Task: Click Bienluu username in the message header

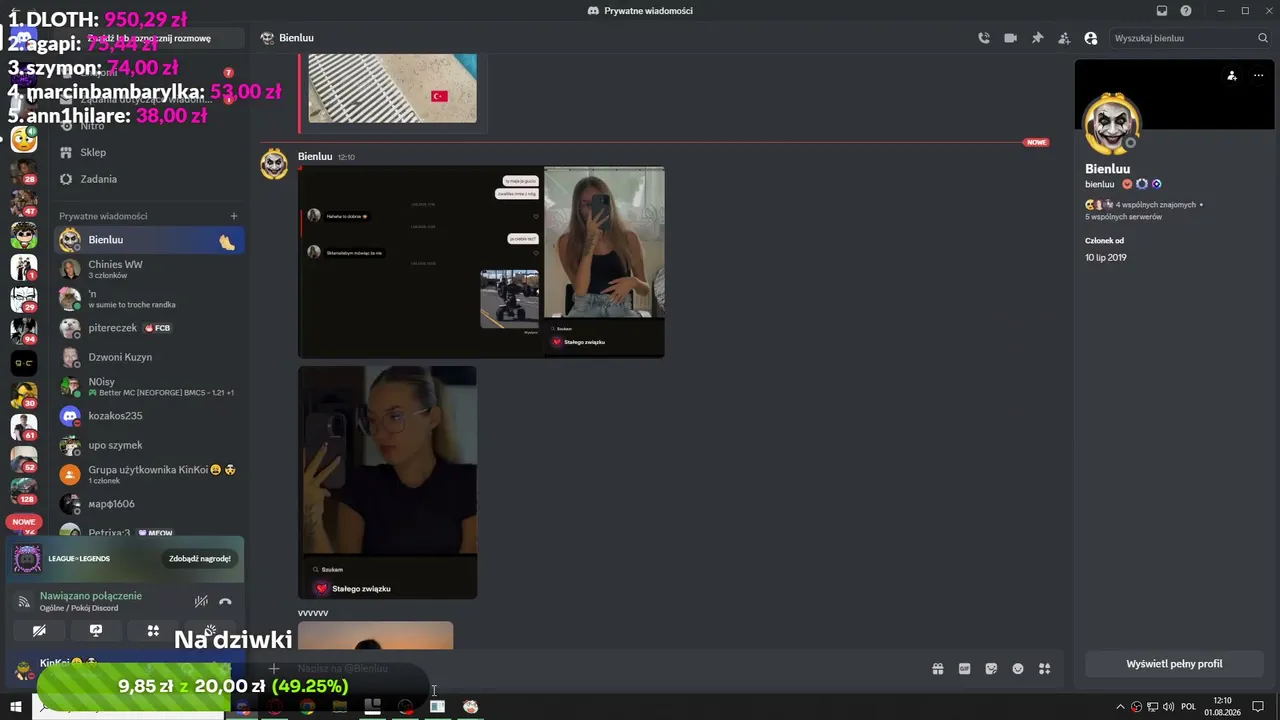Action: point(315,156)
